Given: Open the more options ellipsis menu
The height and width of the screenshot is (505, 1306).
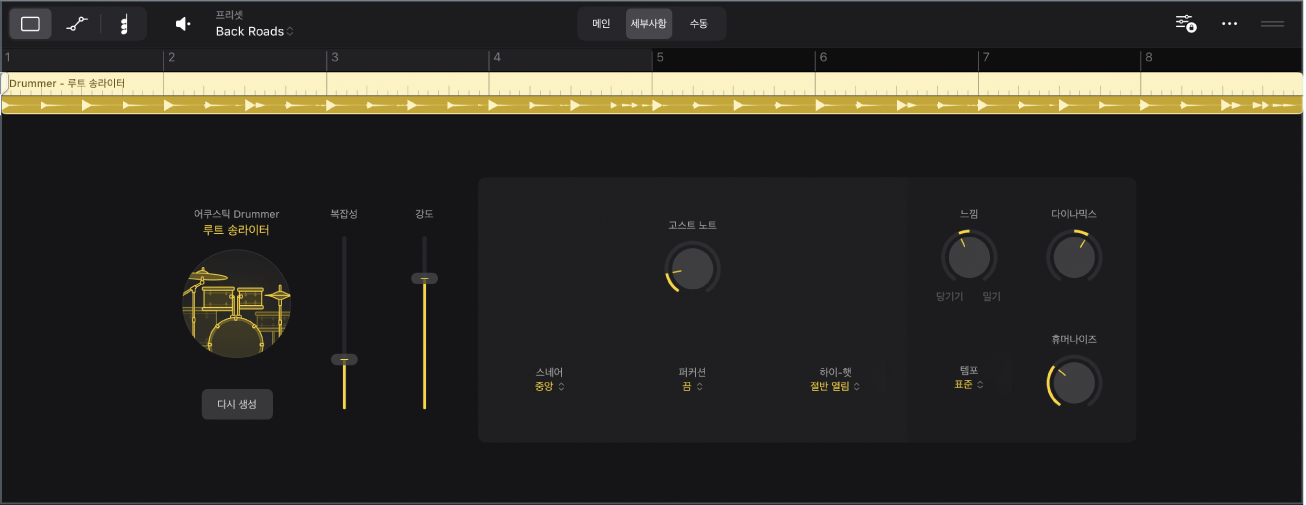Looking at the screenshot, I should (x=1230, y=23).
